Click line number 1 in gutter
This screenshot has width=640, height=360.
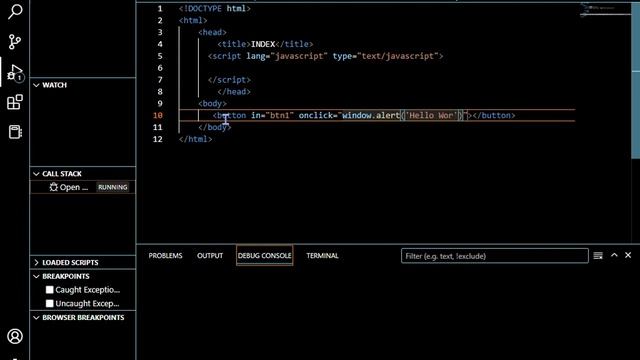pyautogui.click(x=160, y=9)
